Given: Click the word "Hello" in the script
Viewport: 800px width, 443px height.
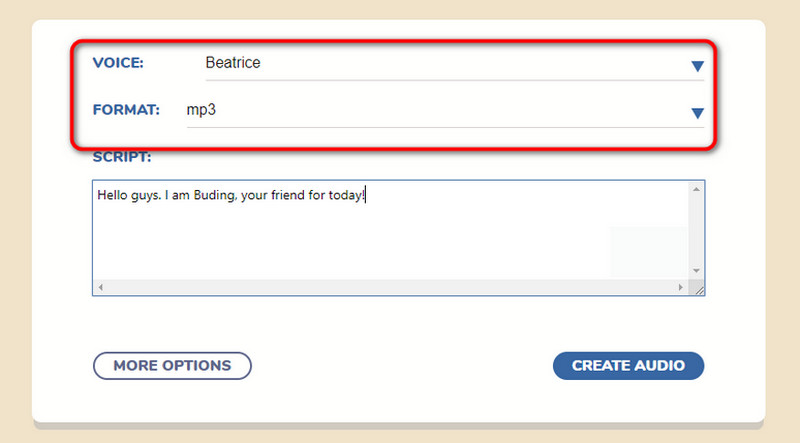Looking at the screenshot, I should coord(113,196).
